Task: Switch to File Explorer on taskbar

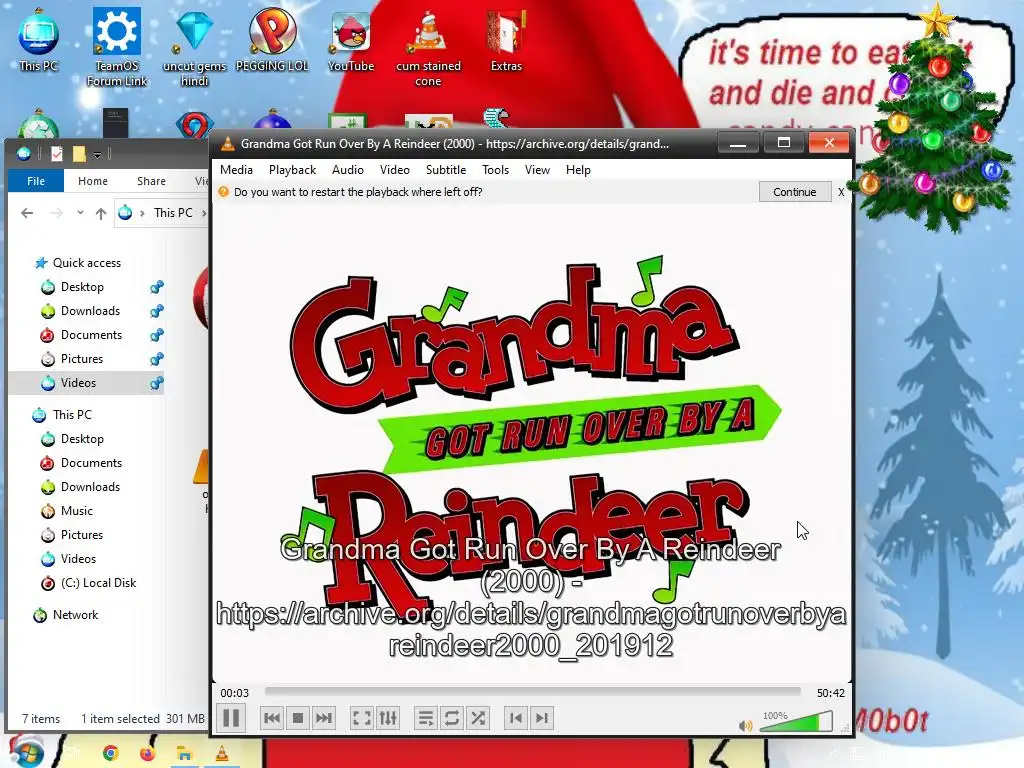Action: 184,754
